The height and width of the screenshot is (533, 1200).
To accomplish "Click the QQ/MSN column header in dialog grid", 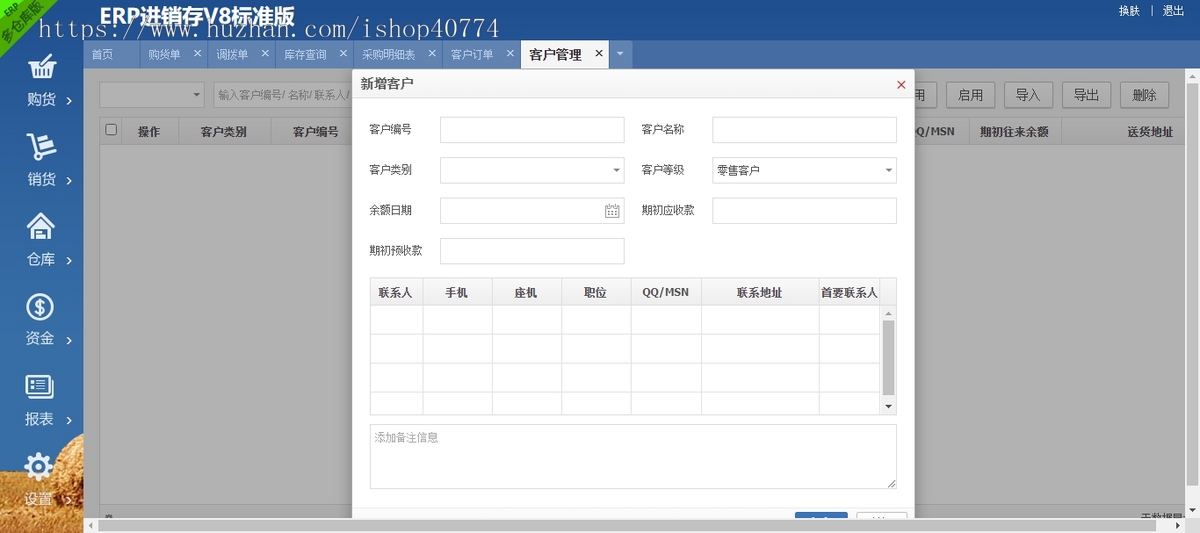I will pyautogui.click(x=666, y=292).
